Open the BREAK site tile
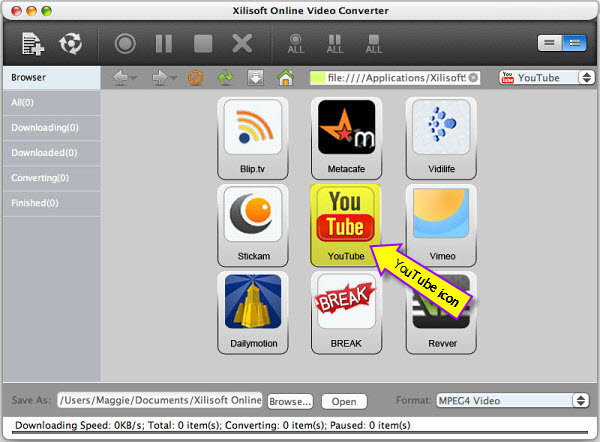Screen dimensions: 600x442 [346, 313]
